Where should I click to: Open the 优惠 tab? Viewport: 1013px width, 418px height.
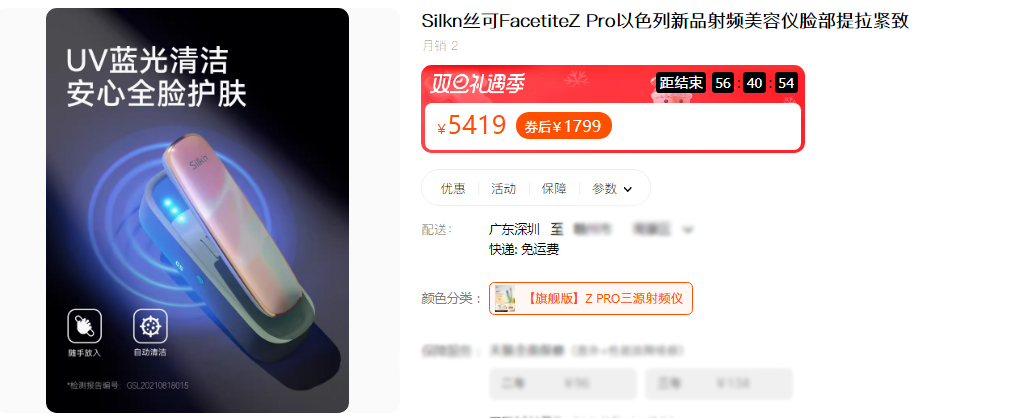click(x=453, y=189)
